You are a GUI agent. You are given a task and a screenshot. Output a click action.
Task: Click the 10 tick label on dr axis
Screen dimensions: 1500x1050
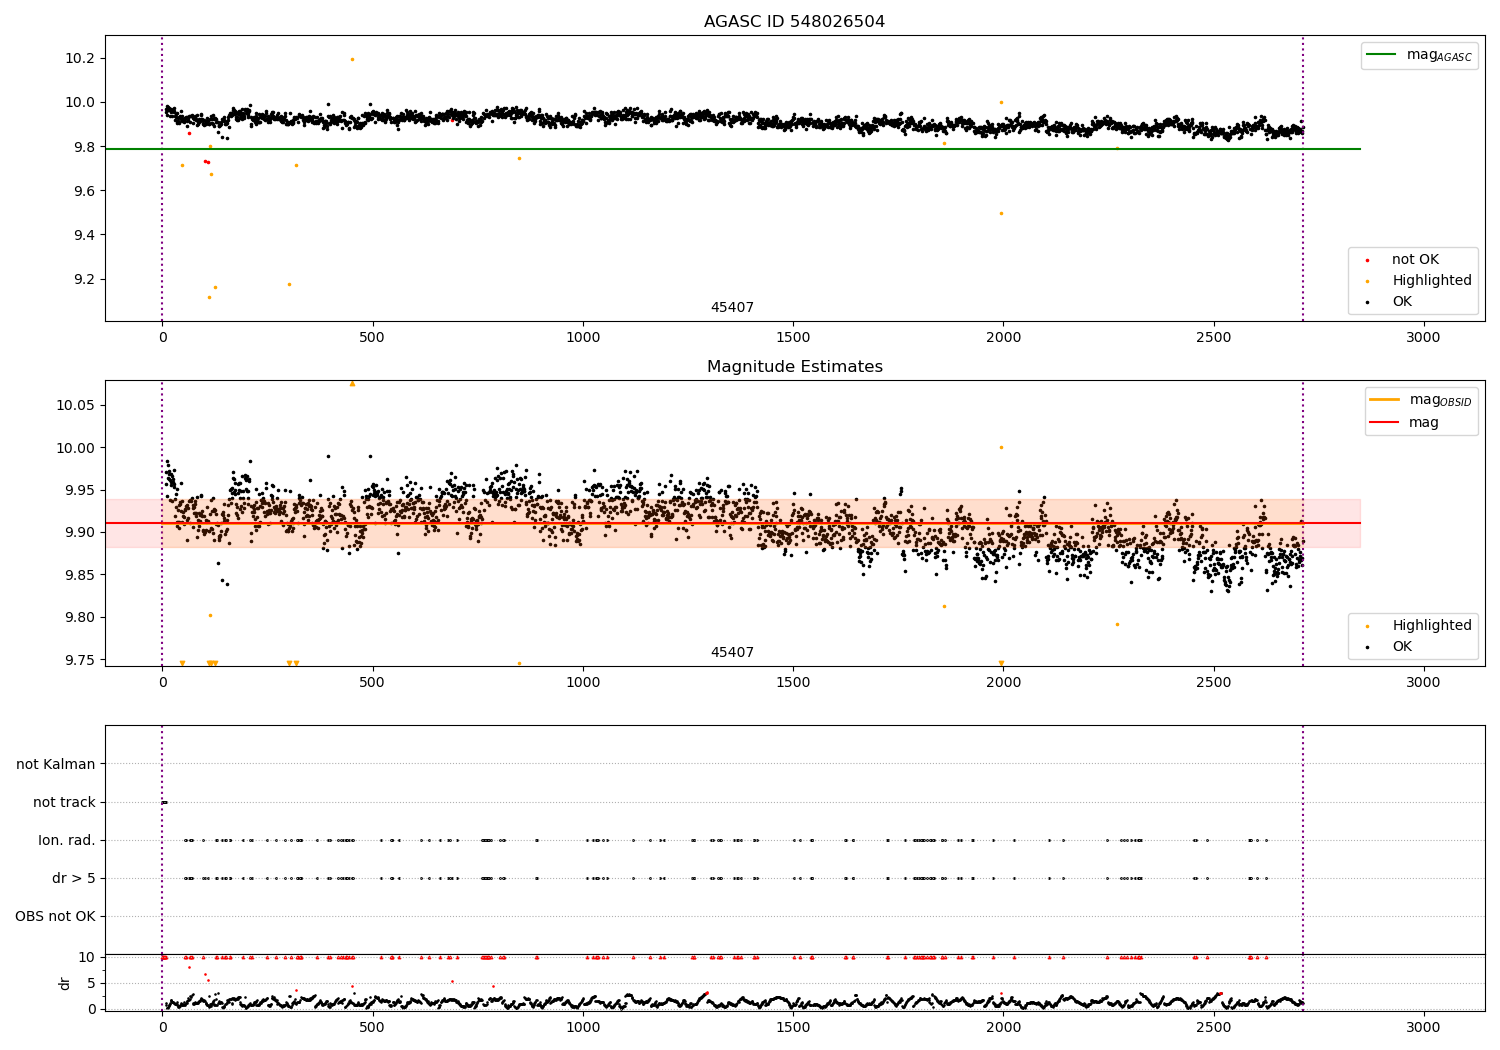point(87,957)
